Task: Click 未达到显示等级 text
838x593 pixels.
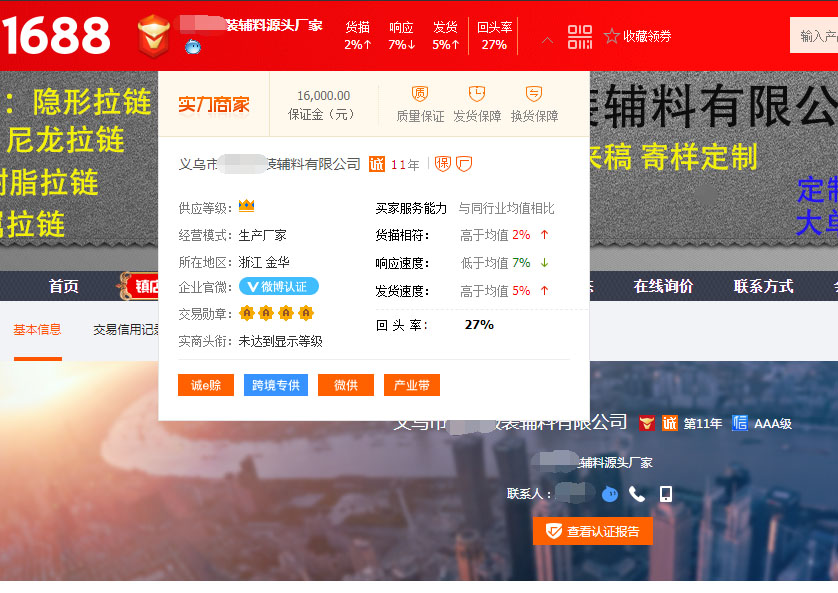Action: click(x=281, y=341)
